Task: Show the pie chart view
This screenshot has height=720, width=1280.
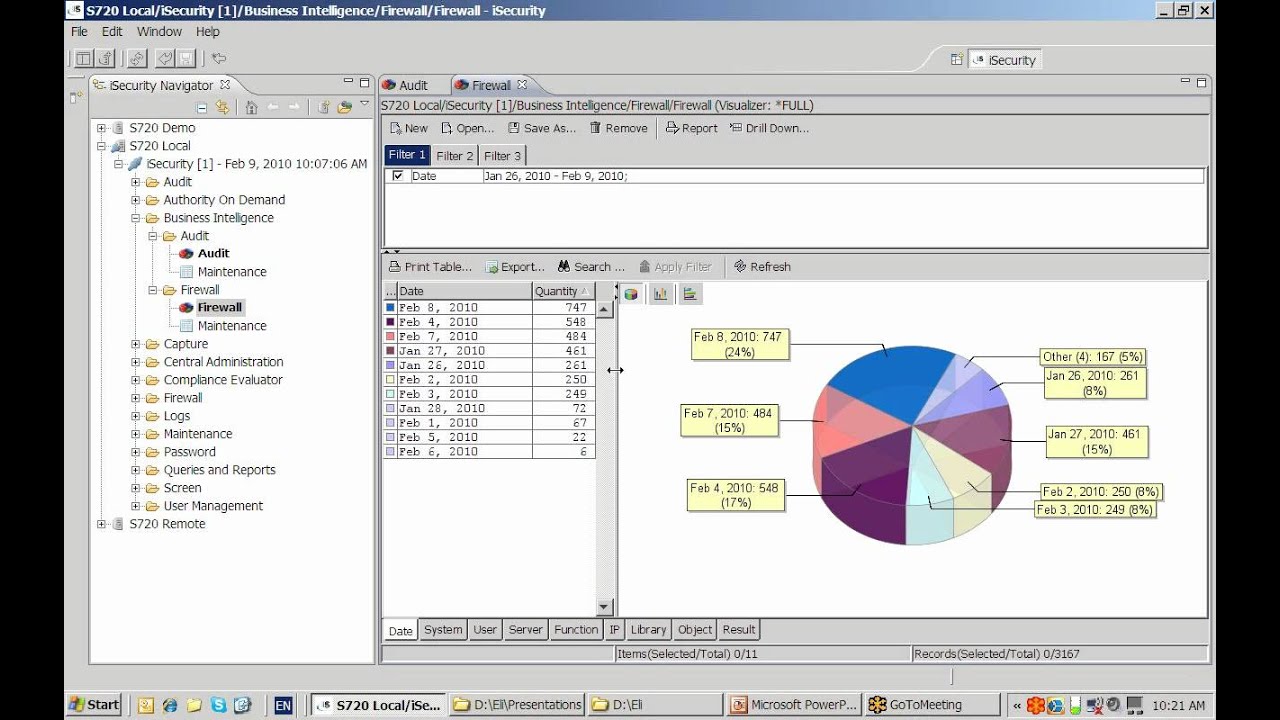Action: coord(631,294)
